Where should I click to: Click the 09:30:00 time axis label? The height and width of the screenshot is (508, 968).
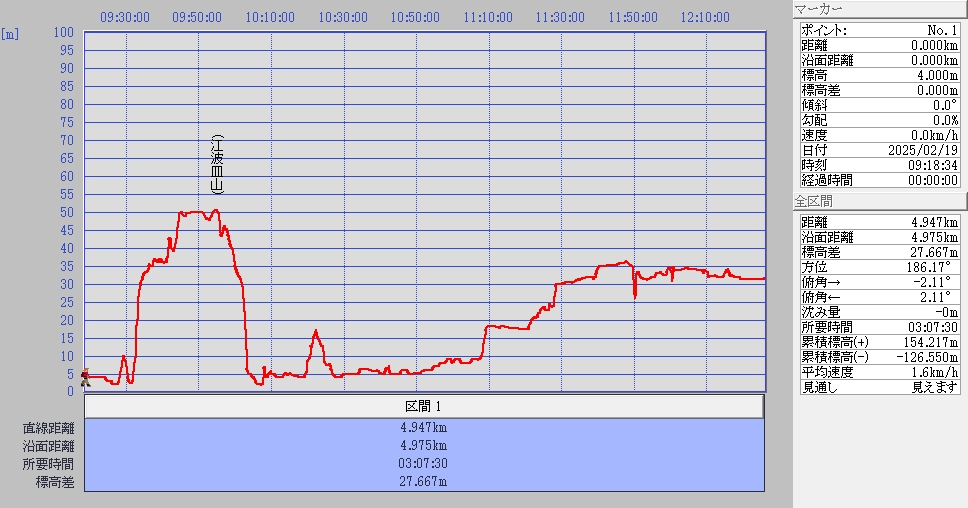tap(126, 17)
